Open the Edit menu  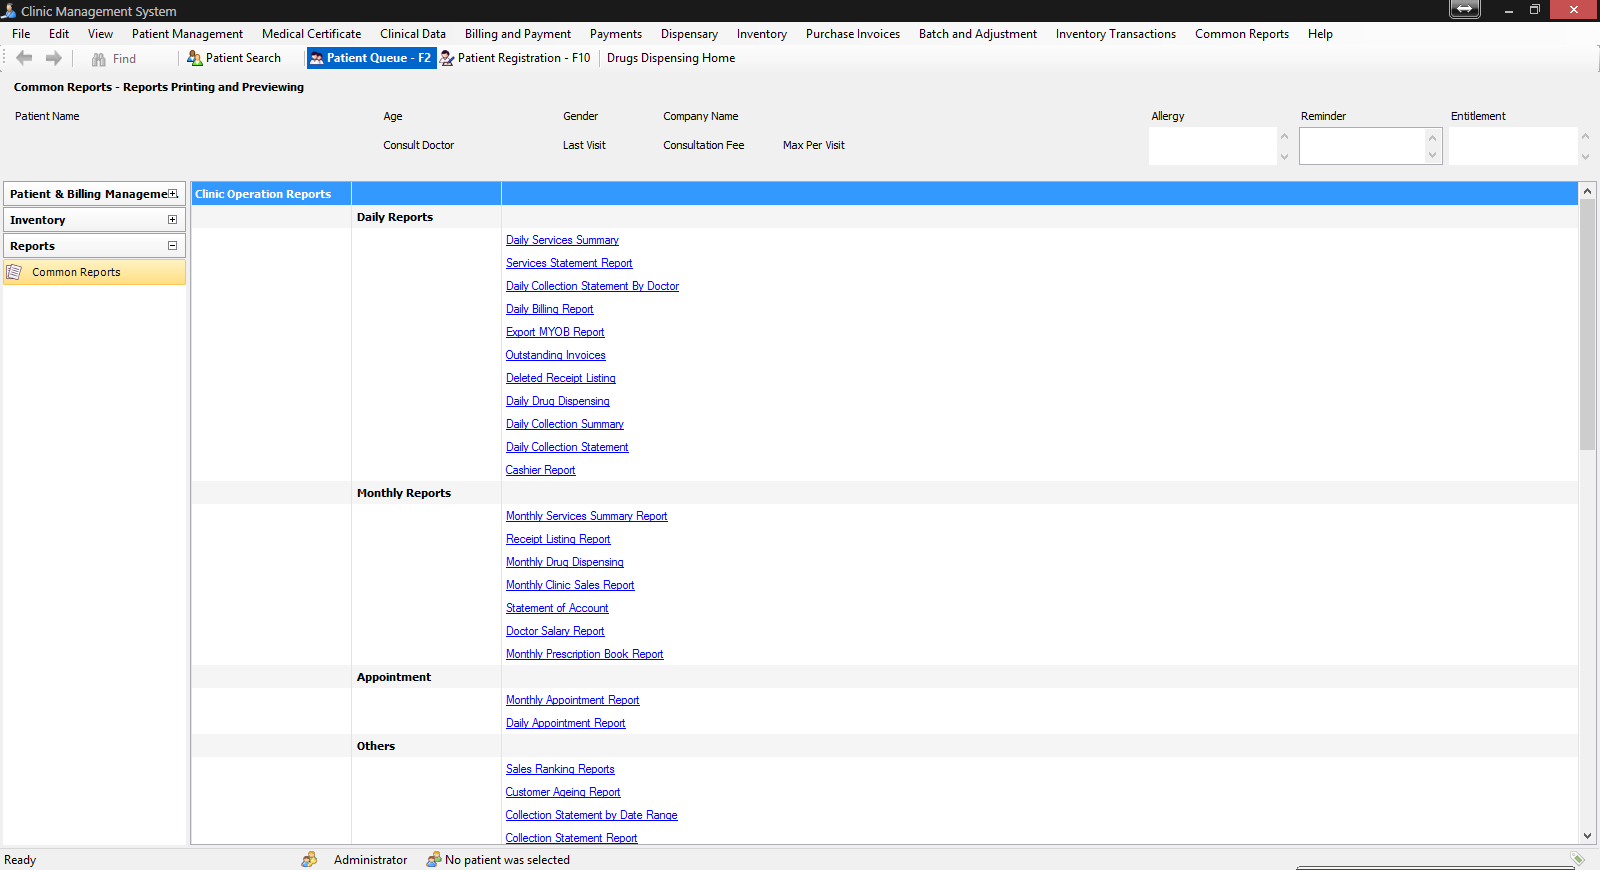click(x=59, y=34)
